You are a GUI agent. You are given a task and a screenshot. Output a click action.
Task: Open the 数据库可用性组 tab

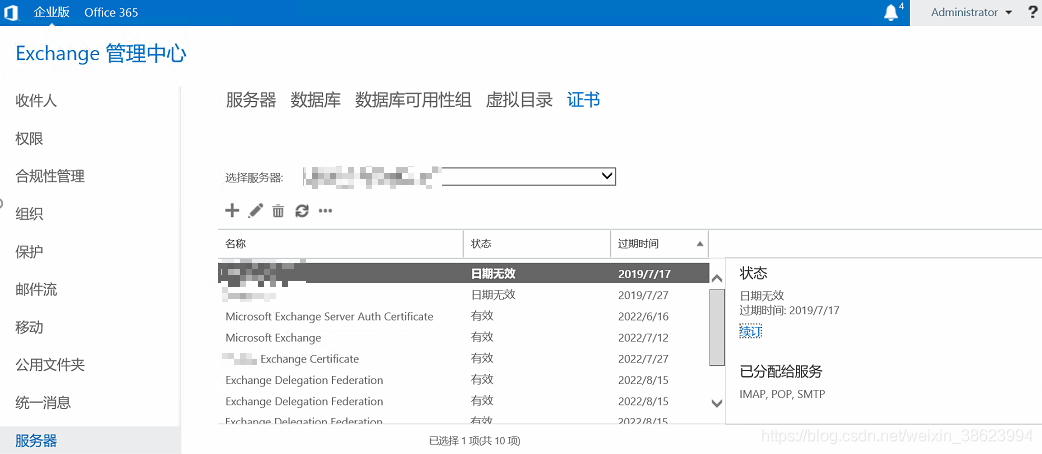pos(413,100)
